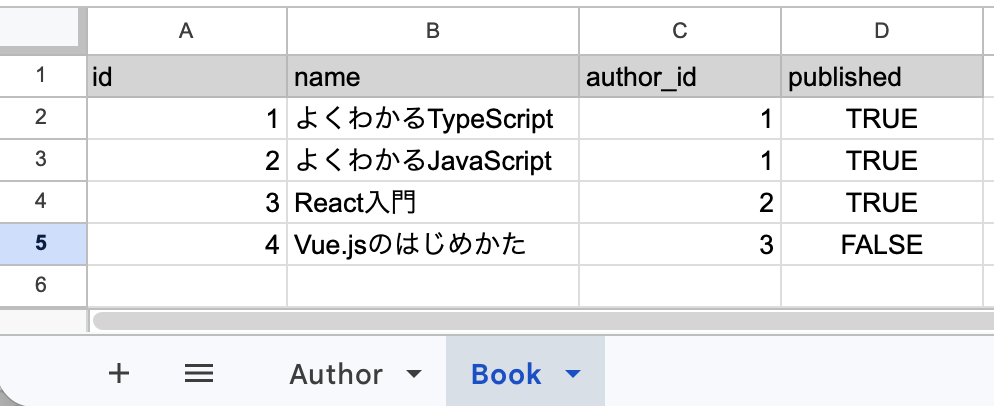Select column A header
This screenshot has width=994, height=406.
186,30
